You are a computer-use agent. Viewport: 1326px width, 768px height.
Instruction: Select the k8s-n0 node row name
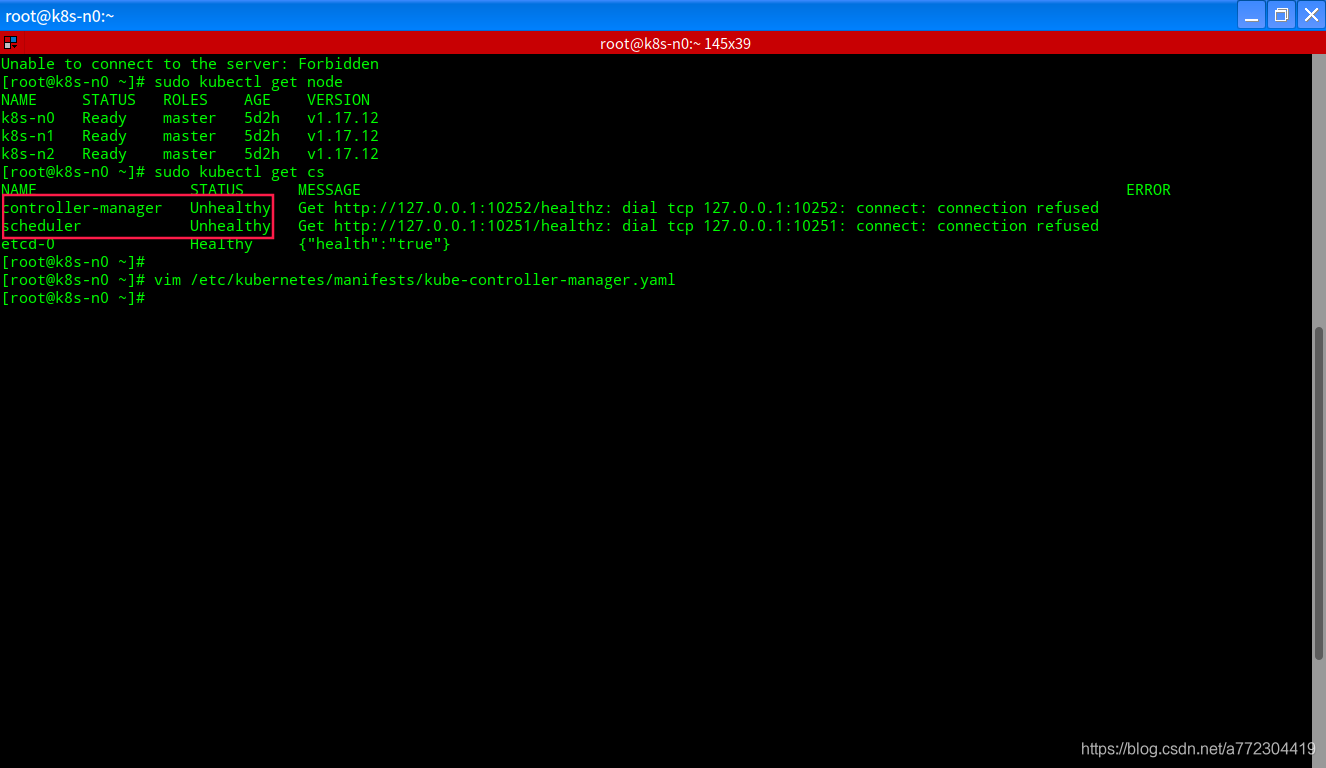[28, 118]
